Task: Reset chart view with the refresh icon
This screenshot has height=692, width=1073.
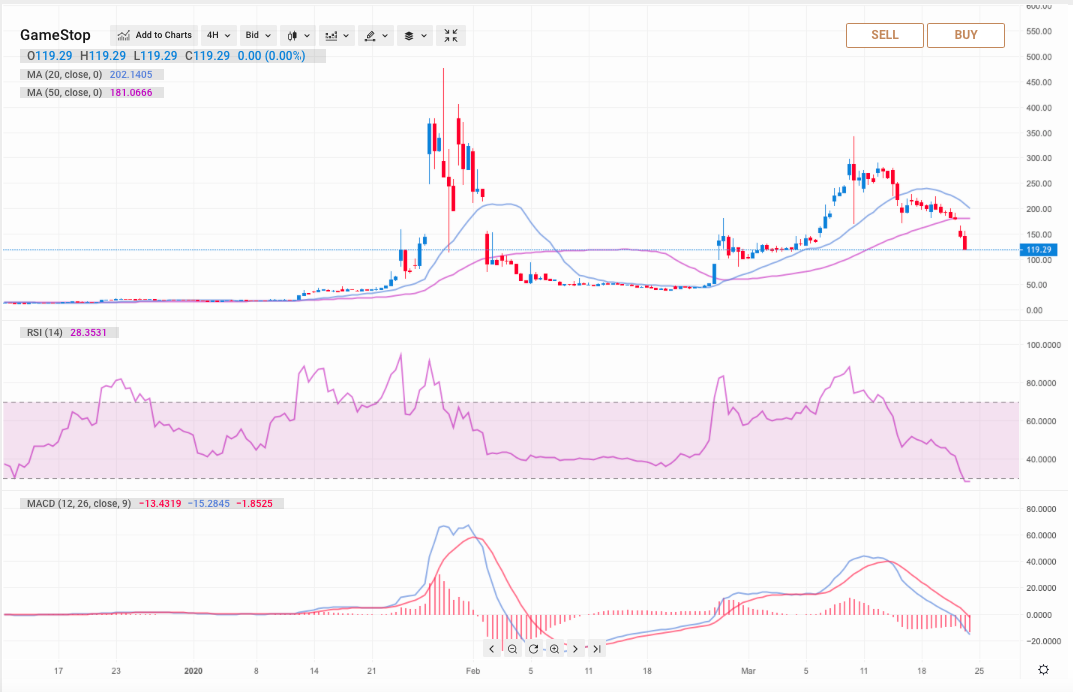Action: (x=533, y=649)
